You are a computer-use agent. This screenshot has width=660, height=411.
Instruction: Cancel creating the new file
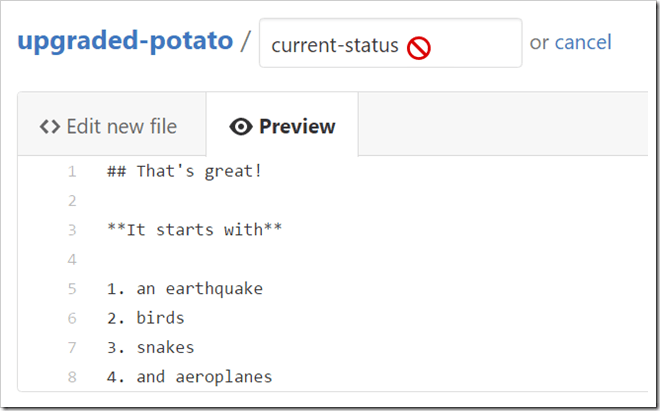coord(583,42)
